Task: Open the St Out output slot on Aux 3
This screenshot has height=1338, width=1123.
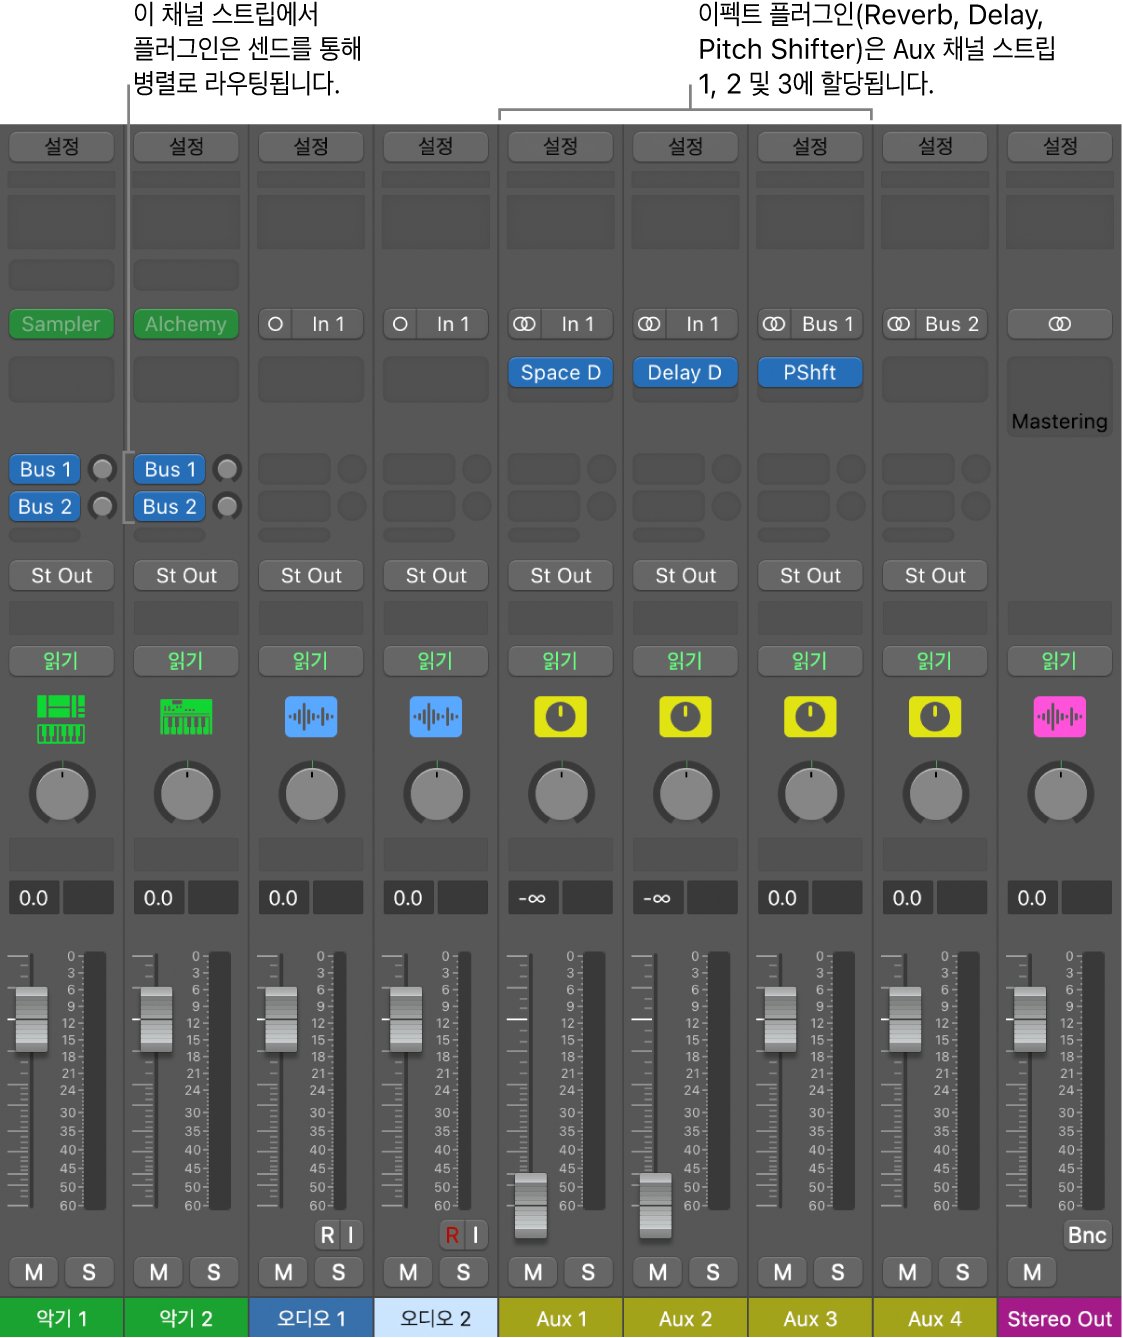Action: [x=810, y=576]
